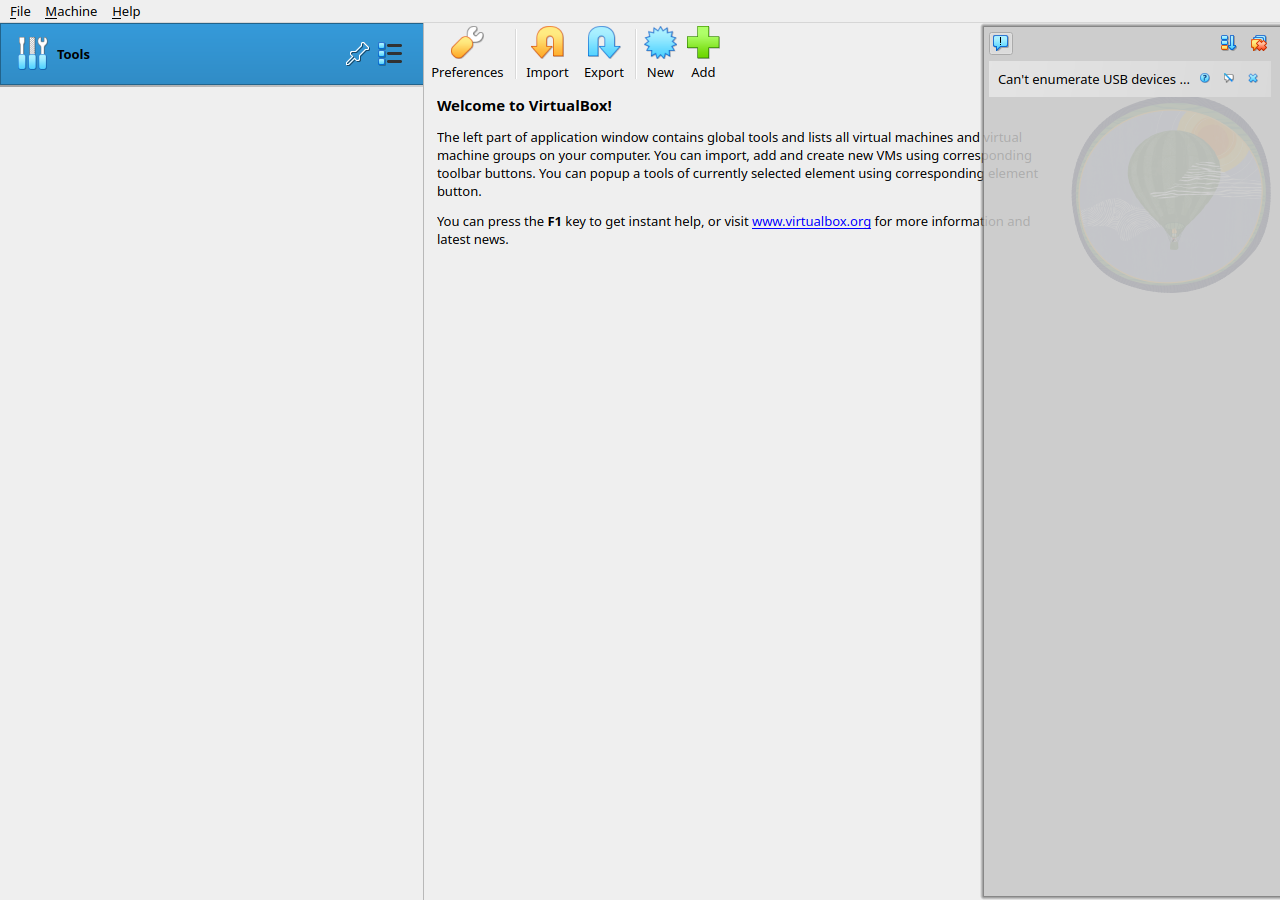
Task: Open the File menu
Action: 20,11
